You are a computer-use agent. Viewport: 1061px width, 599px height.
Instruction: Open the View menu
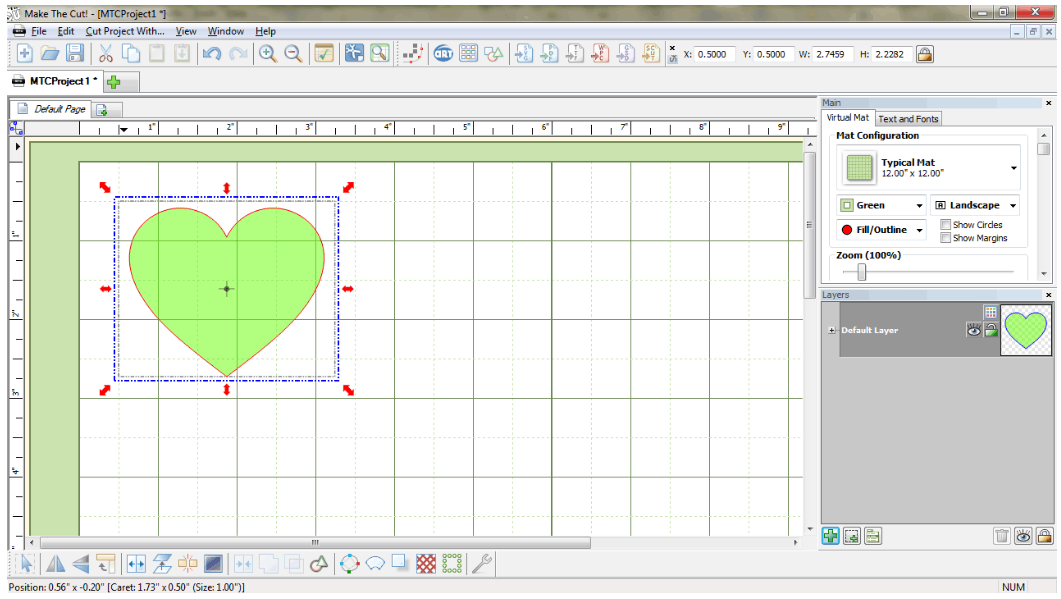click(x=185, y=31)
